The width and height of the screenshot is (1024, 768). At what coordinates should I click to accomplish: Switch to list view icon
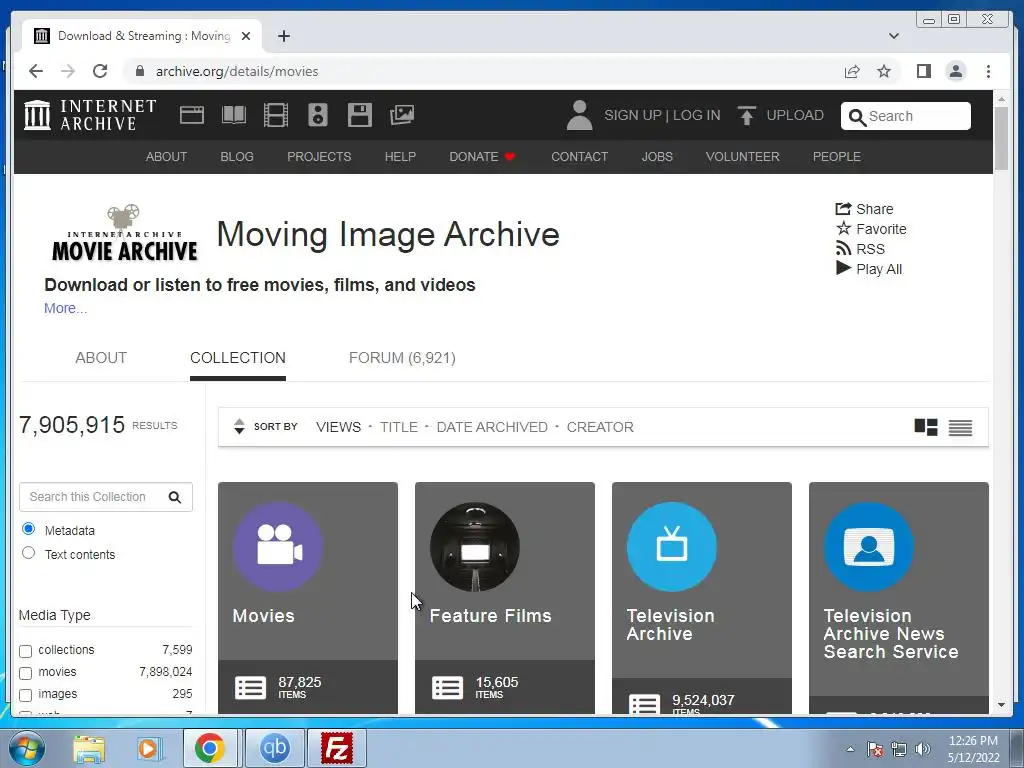tap(960, 427)
